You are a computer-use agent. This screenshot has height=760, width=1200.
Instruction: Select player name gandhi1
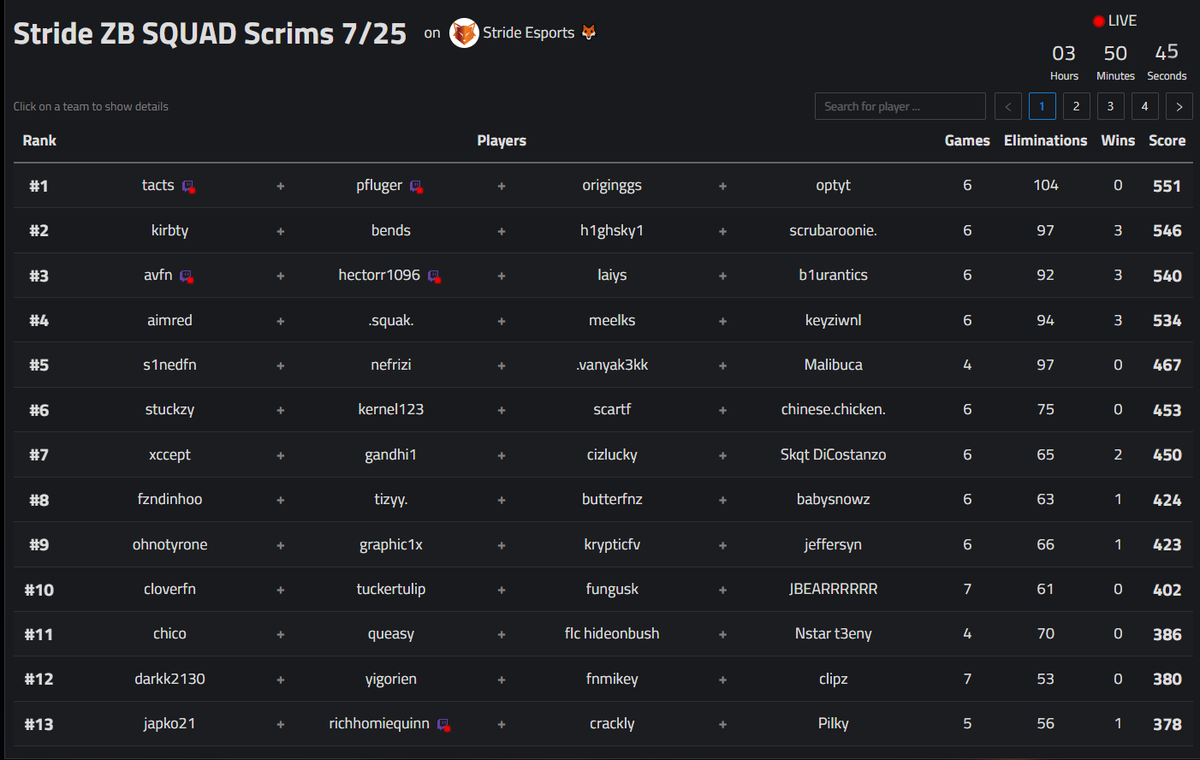click(x=391, y=455)
